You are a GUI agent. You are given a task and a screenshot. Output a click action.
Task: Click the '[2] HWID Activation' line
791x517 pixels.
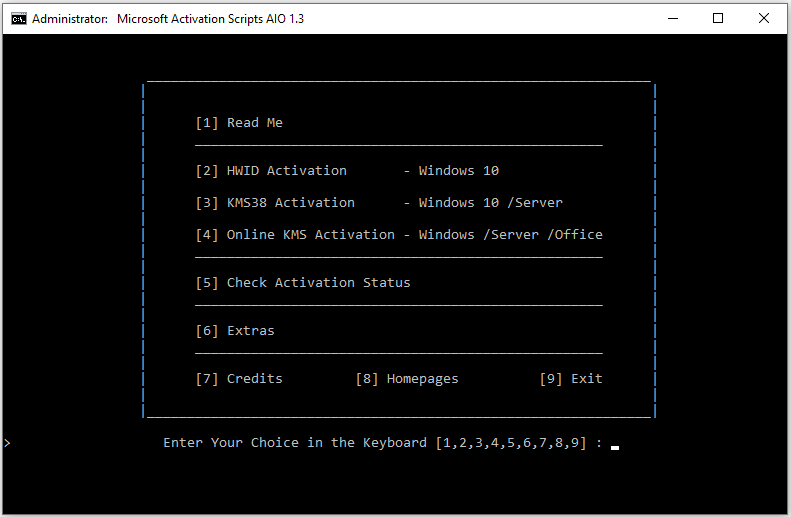pos(347,170)
